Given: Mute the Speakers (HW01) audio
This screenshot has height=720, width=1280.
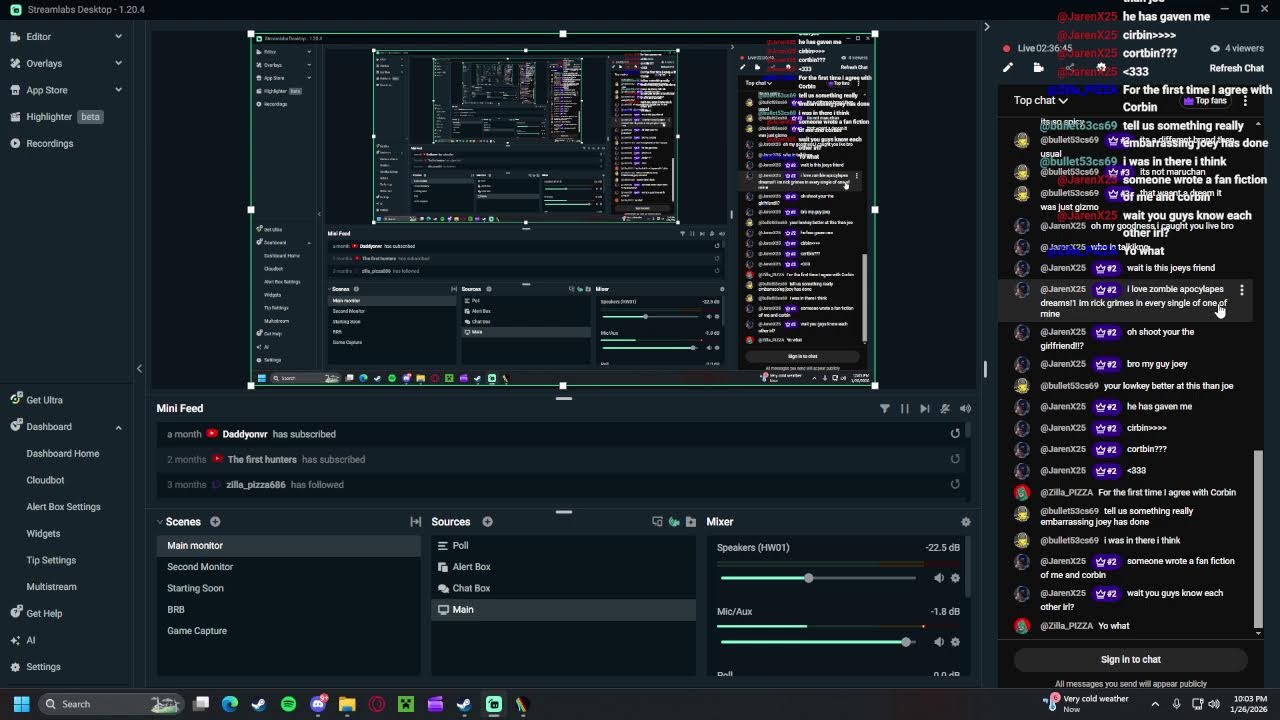Looking at the screenshot, I should coord(938,578).
